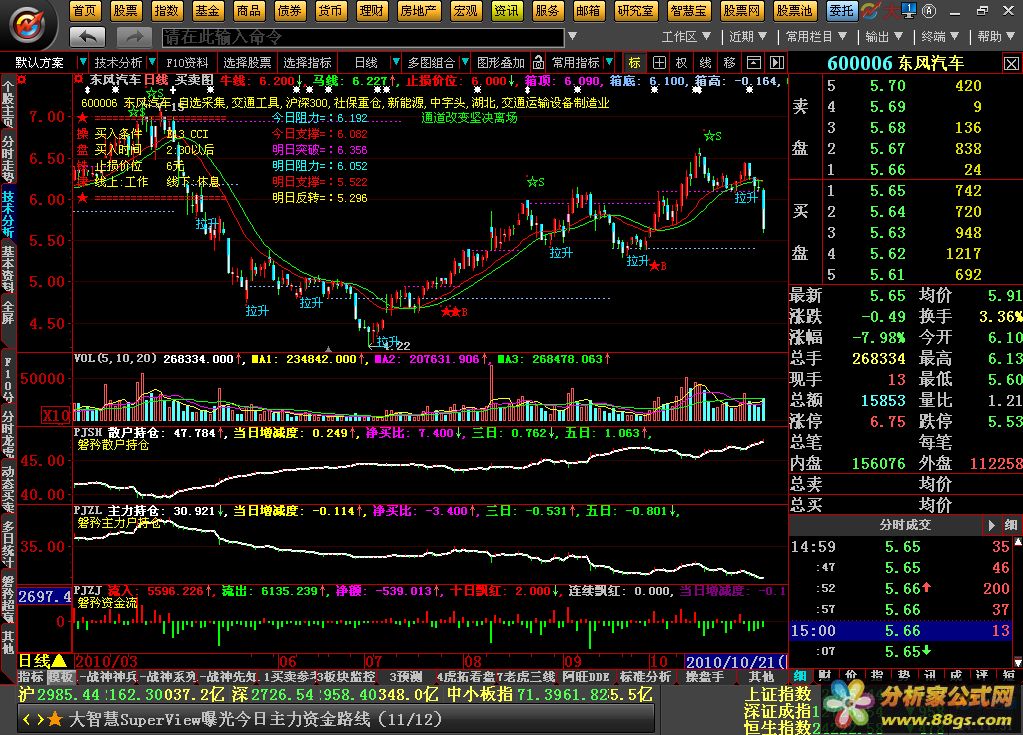This screenshot has height=735, width=1023.
Task: Open the 日线 period dropdown arrow
Action: (x=395, y=63)
